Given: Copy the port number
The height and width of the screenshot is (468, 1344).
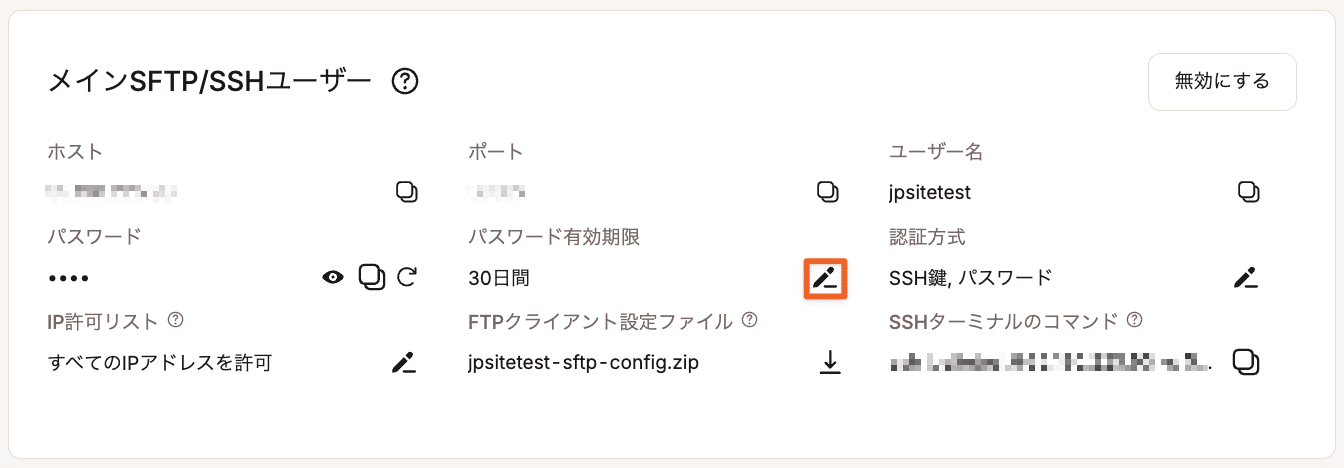Looking at the screenshot, I should pyautogui.click(x=827, y=191).
